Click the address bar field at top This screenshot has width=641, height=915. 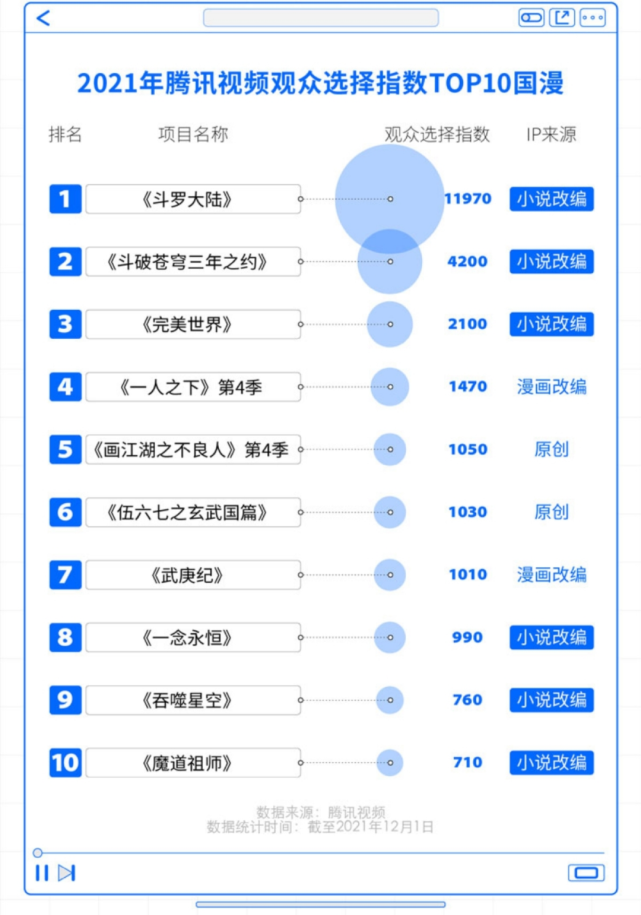pyautogui.click(x=320, y=18)
